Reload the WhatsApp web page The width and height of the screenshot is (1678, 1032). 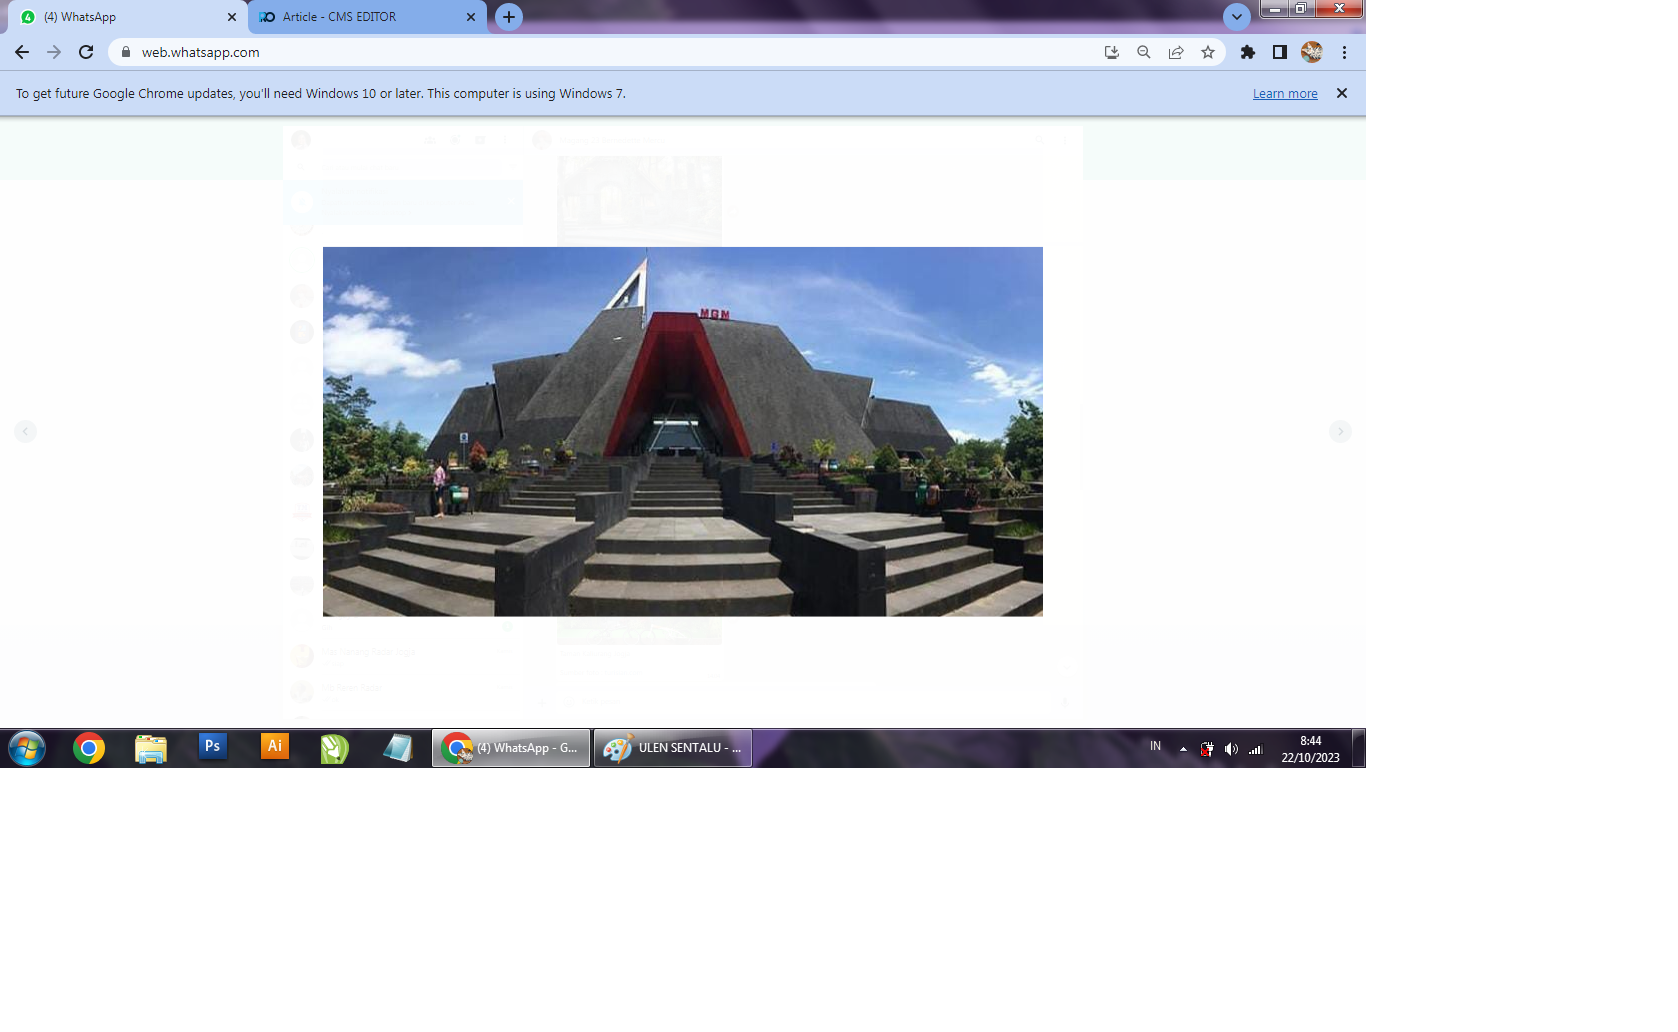point(86,52)
